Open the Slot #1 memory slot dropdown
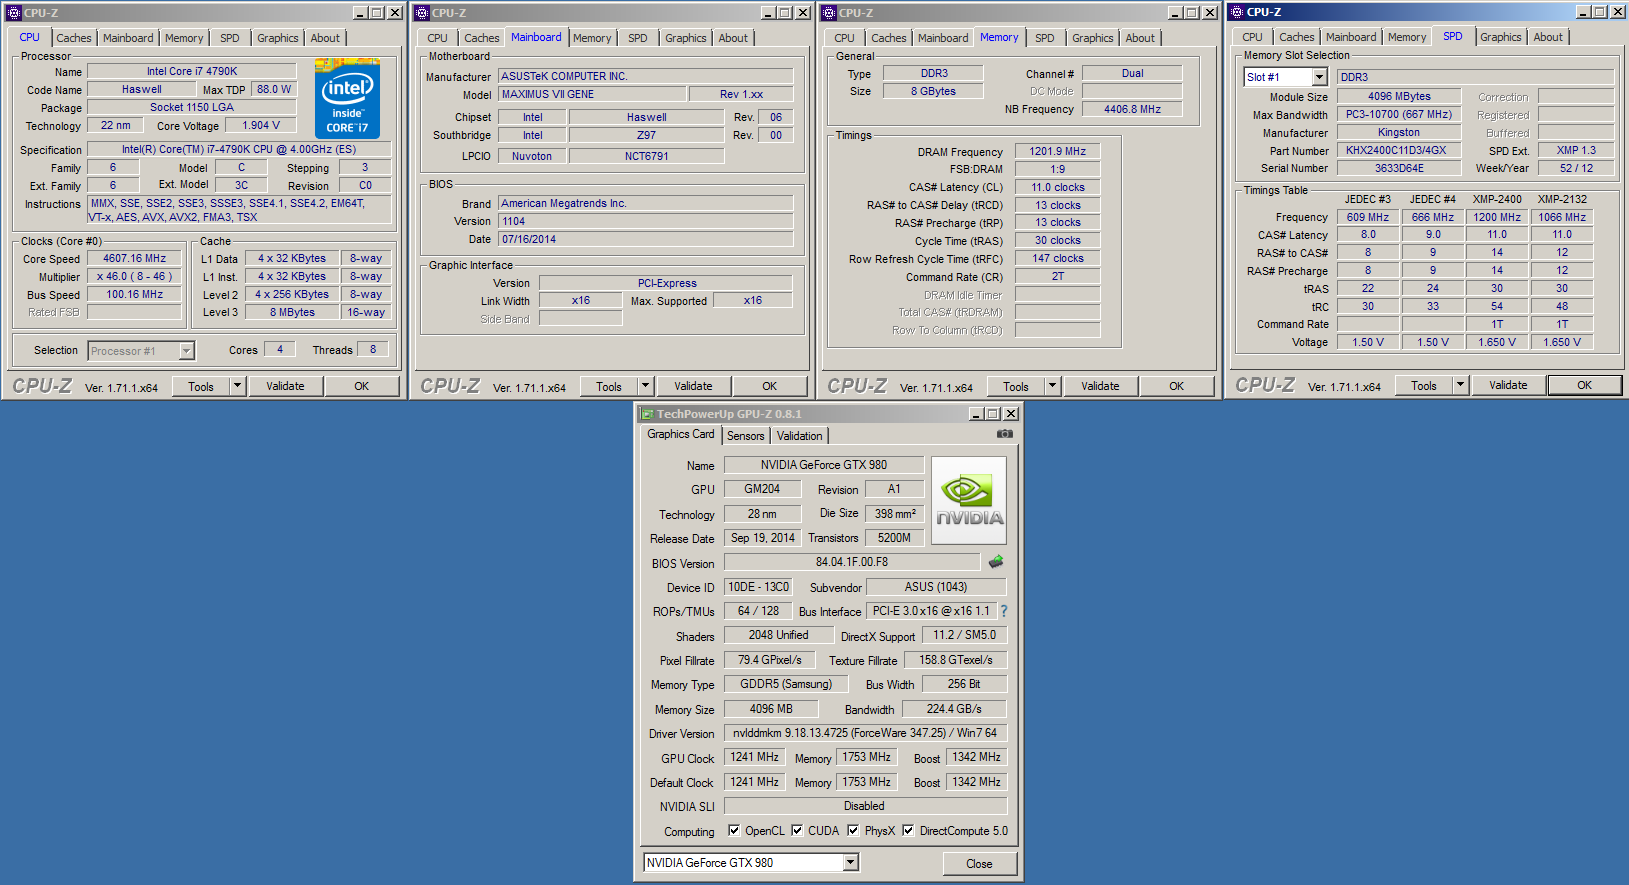Screen dimensions: 1629x885 [x=1319, y=77]
